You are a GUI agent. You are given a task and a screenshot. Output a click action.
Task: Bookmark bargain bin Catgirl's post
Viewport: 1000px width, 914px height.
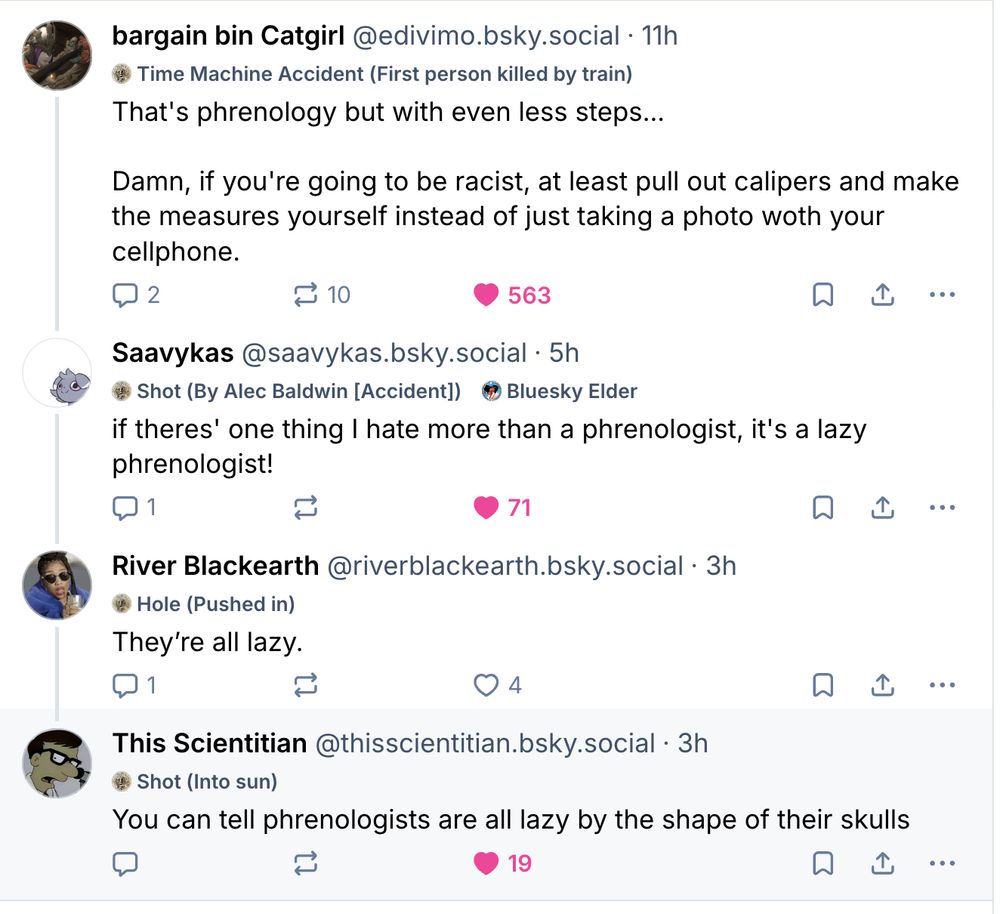pyautogui.click(x=822, y=294)
